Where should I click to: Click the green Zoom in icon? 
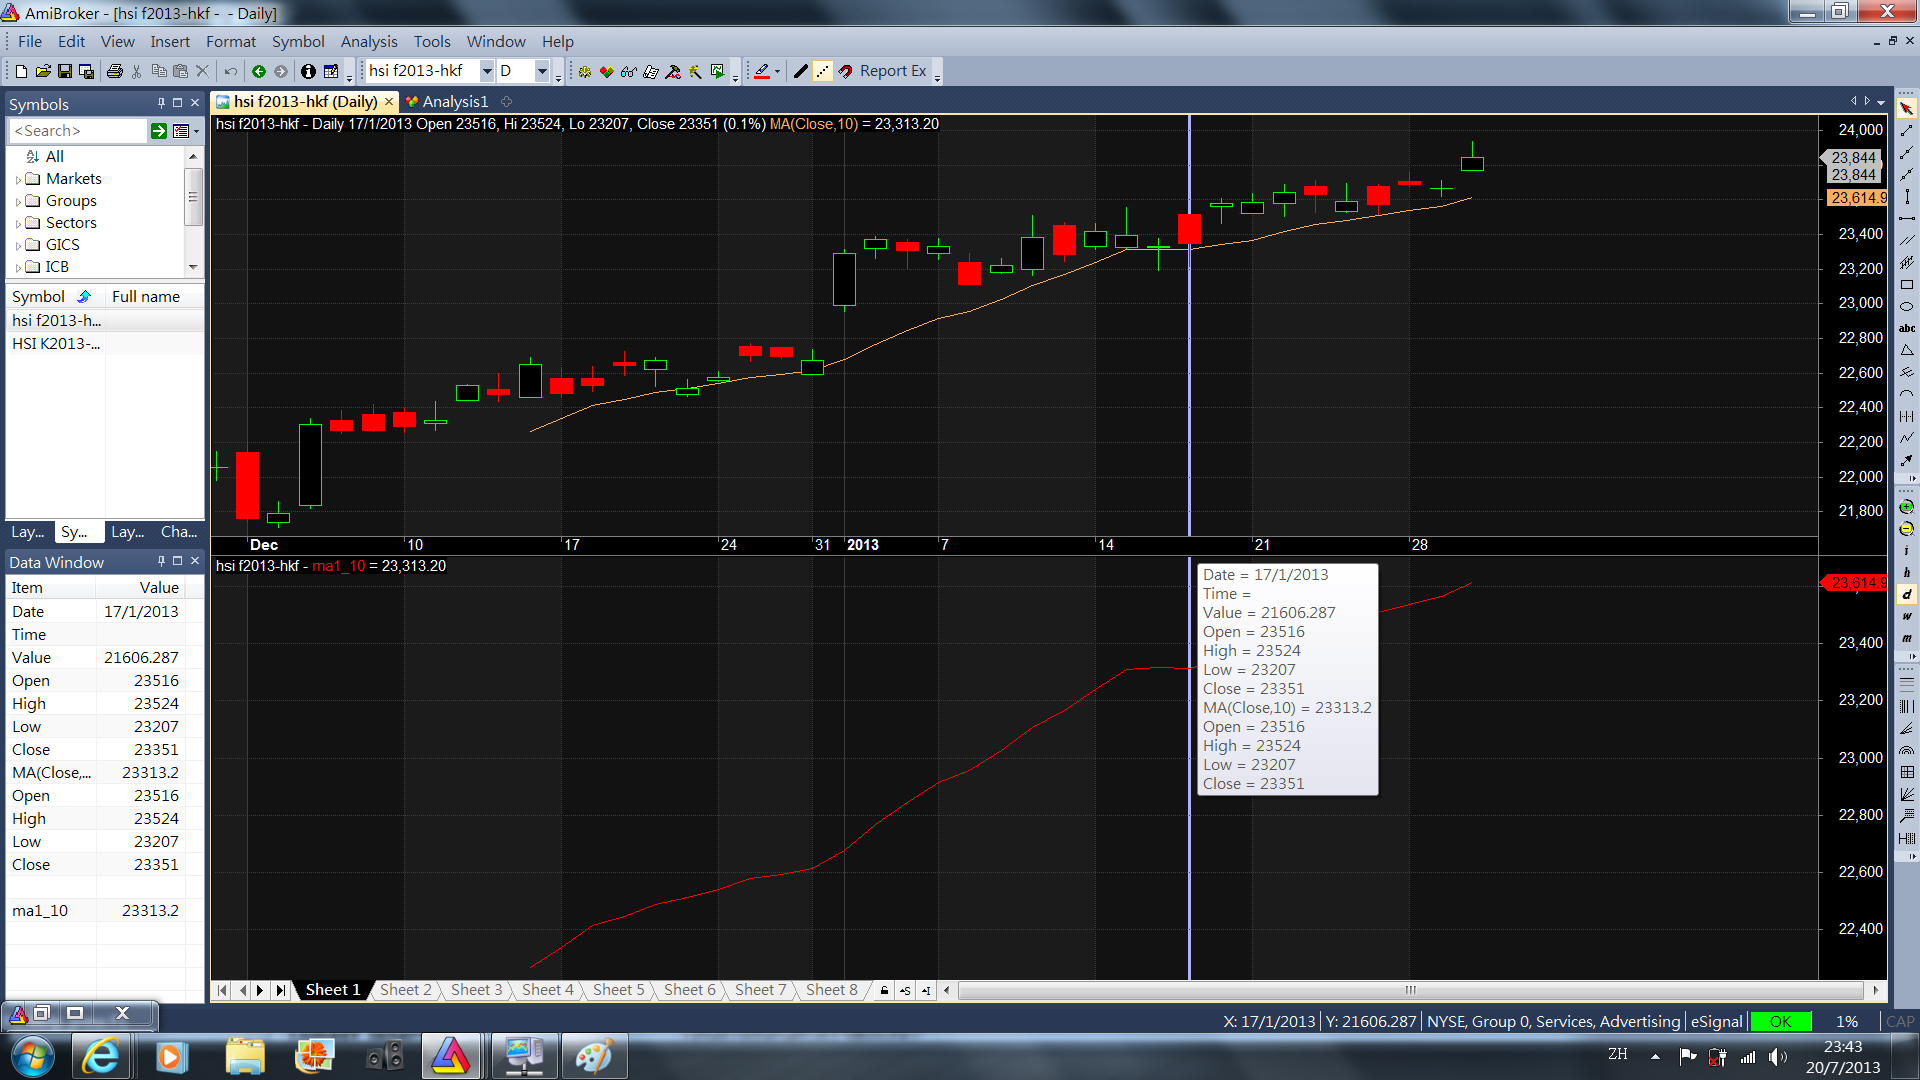(x=1907, y=507)
